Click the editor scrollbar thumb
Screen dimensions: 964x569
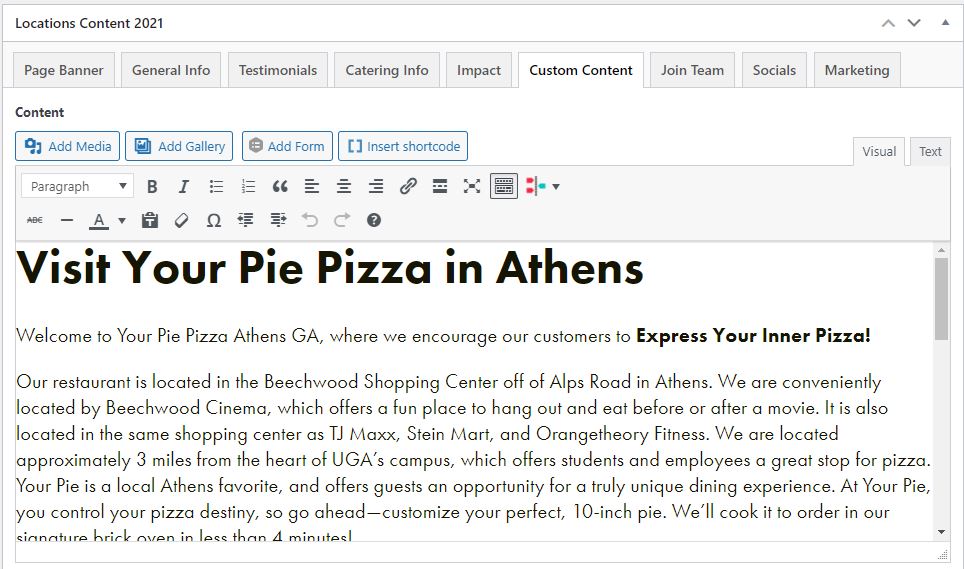click(941, 299)
